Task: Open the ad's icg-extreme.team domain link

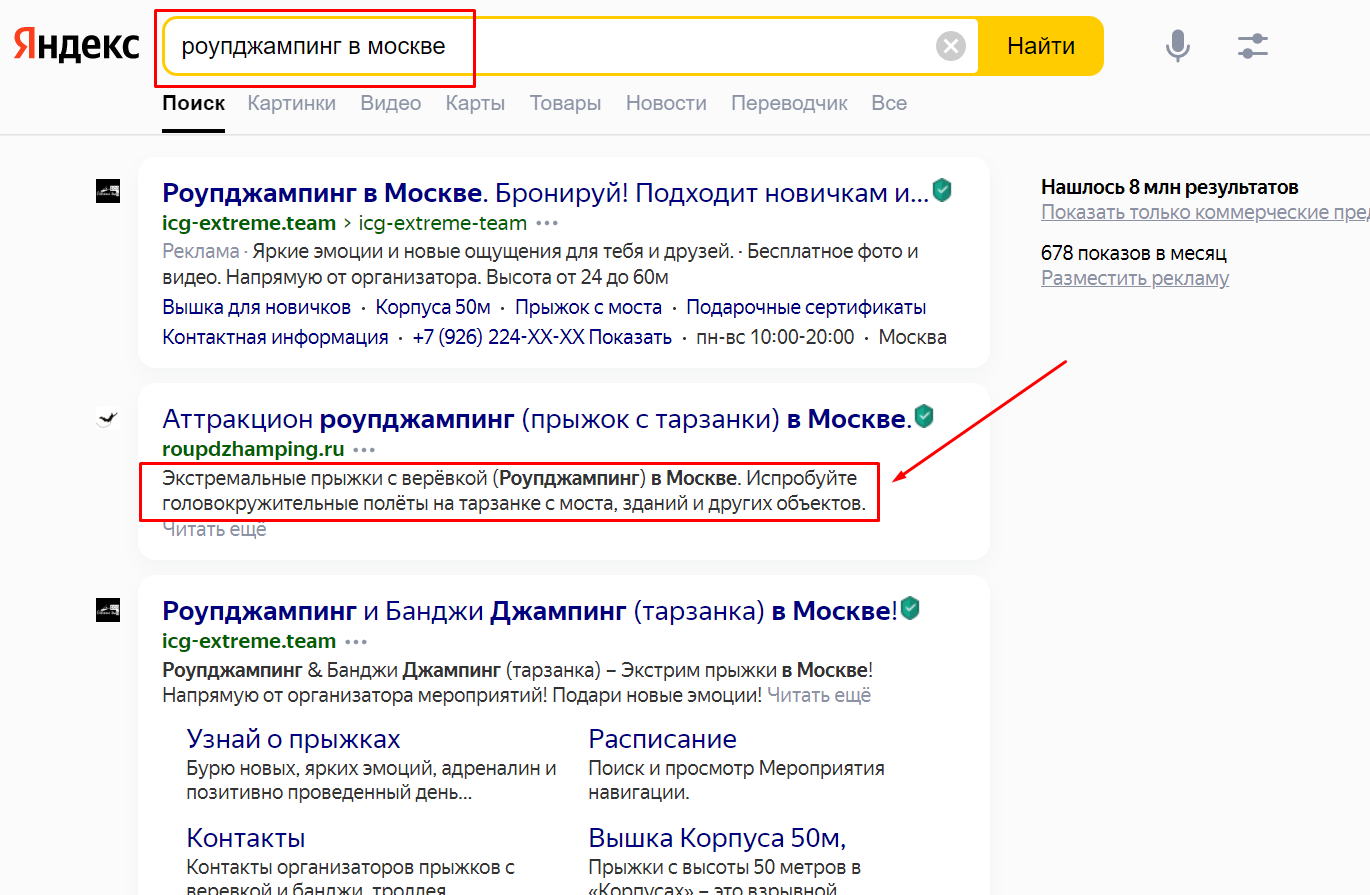Action: point(249,222)
